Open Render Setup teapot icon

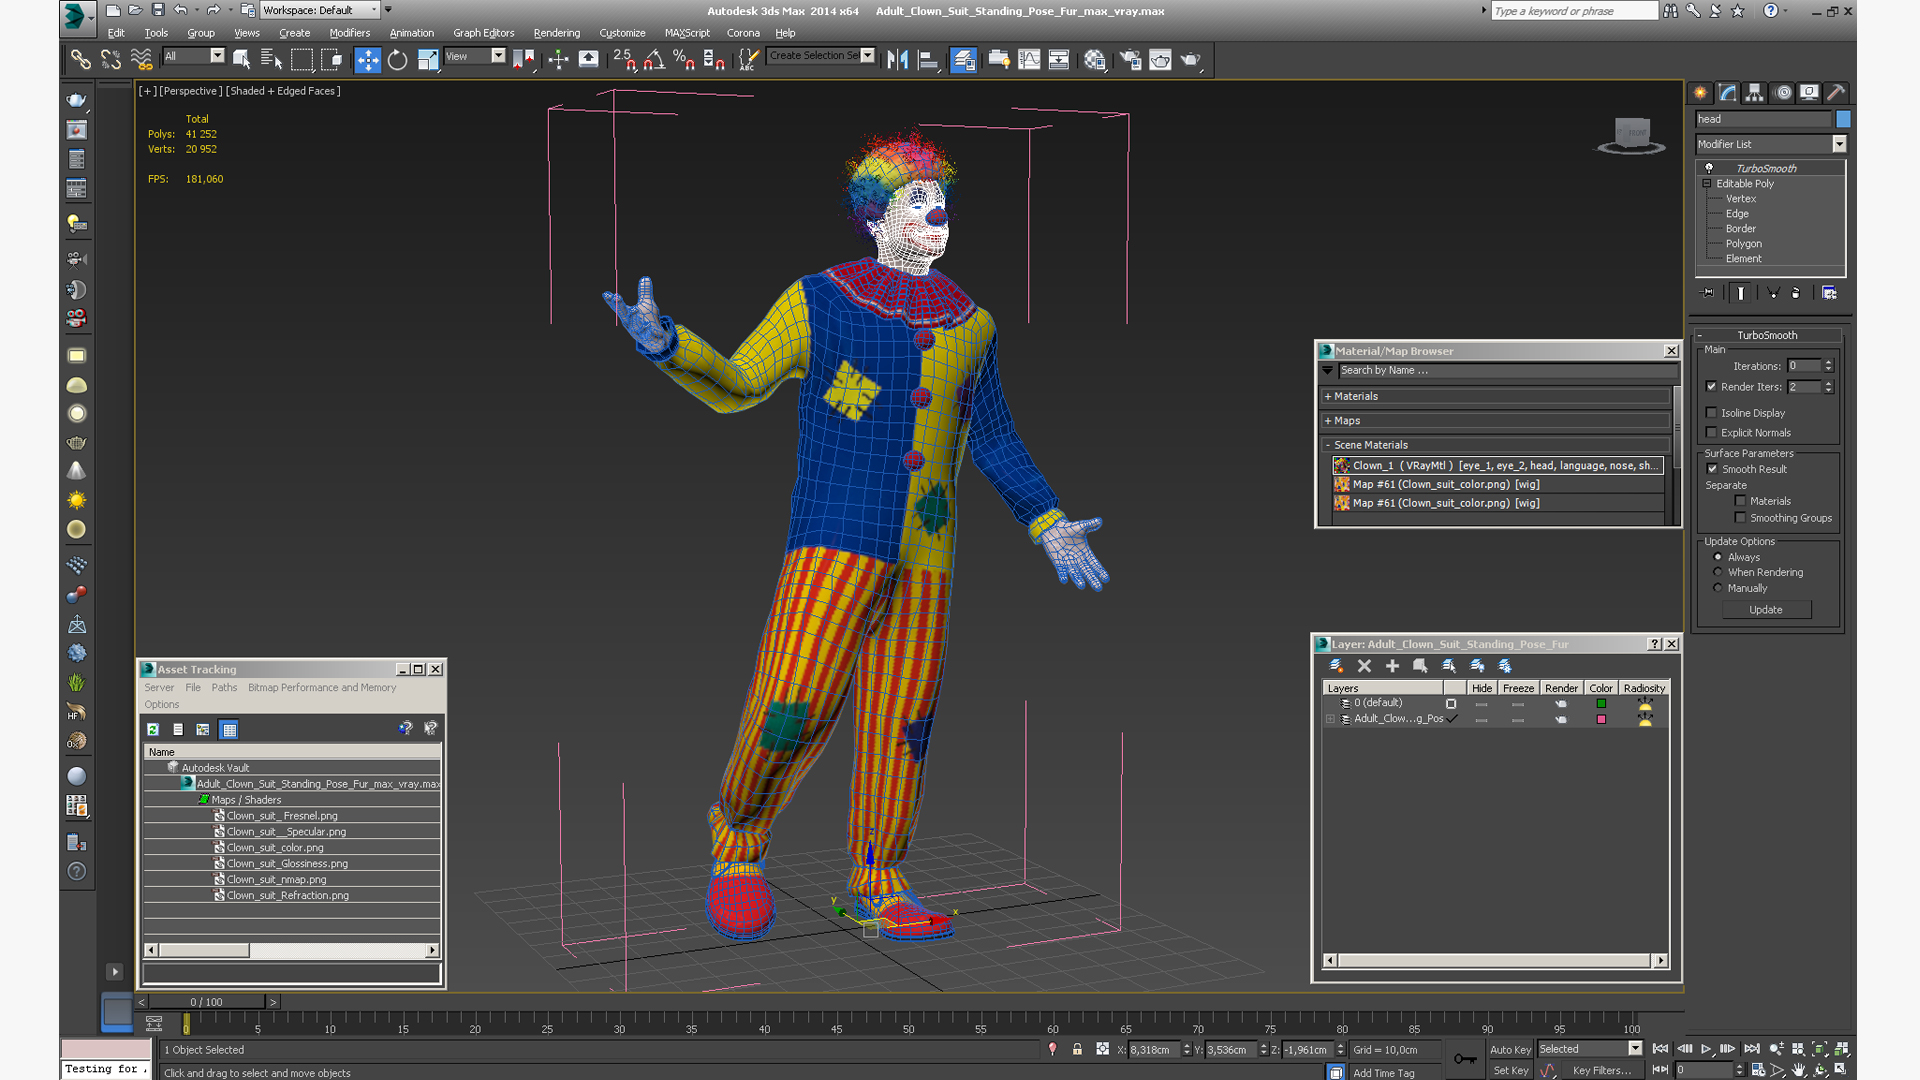point(1130,60)
